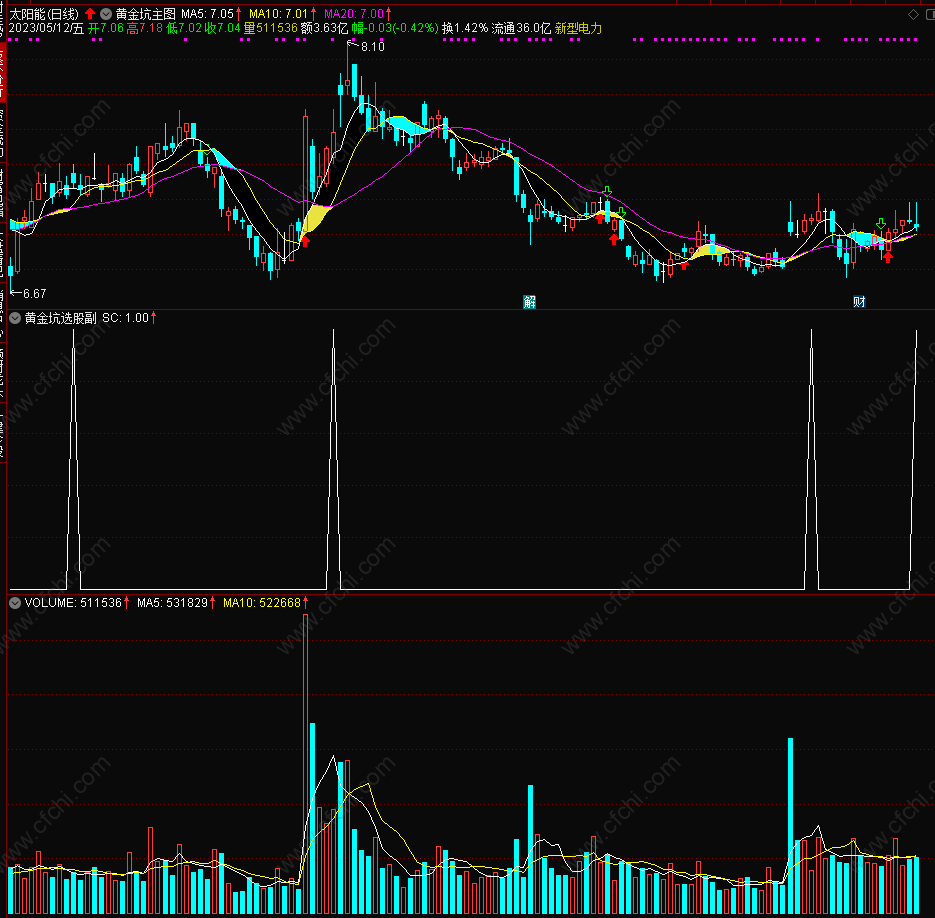Click the float value 流通36.0亿
This screenshot has width=935, height=918.
click(x=521, y=28)
